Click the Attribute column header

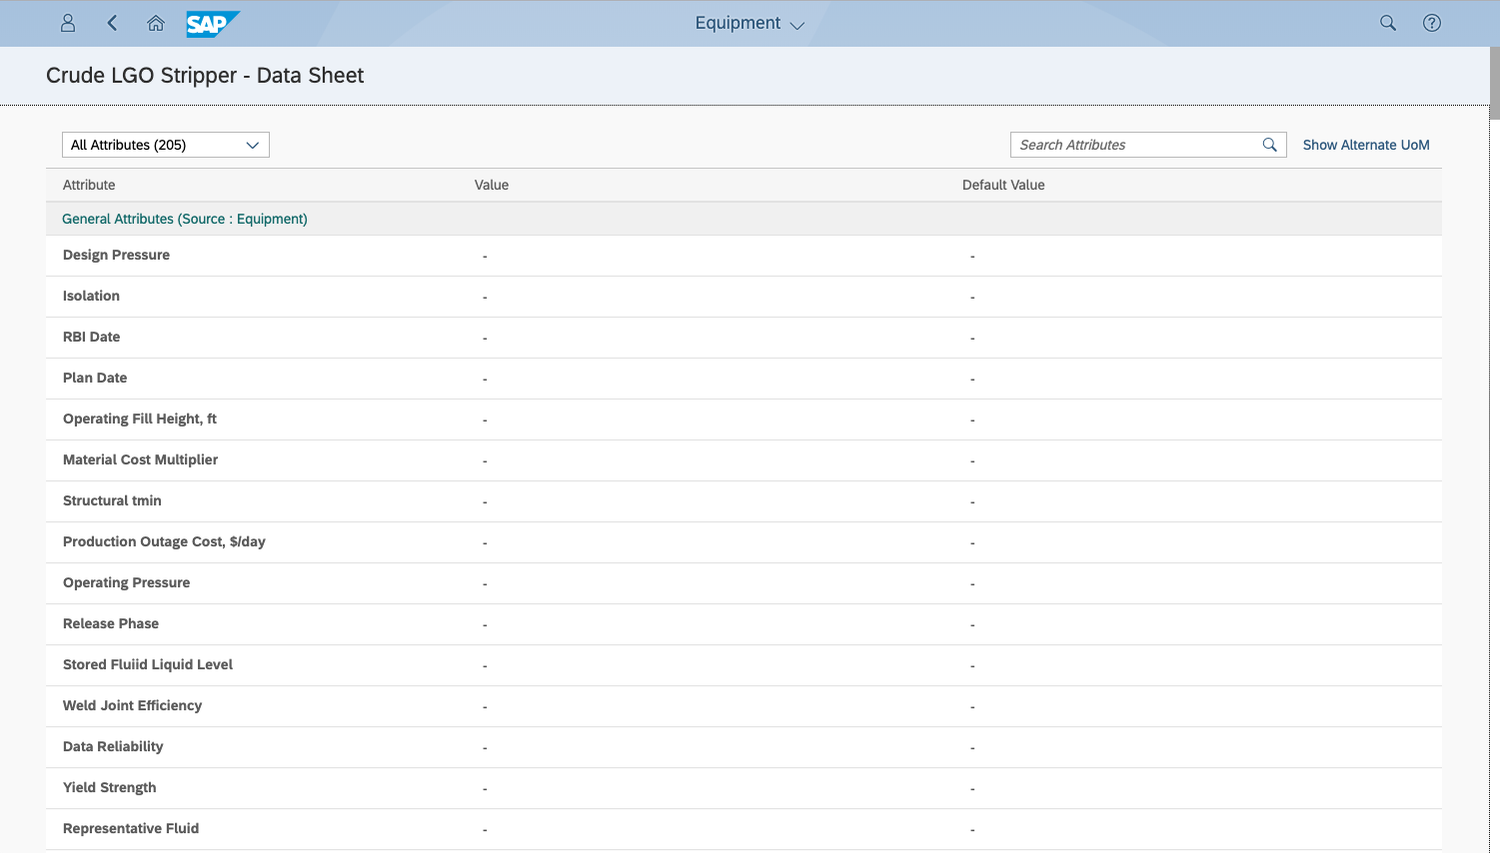pyautogui.click(x=89, y=184)
